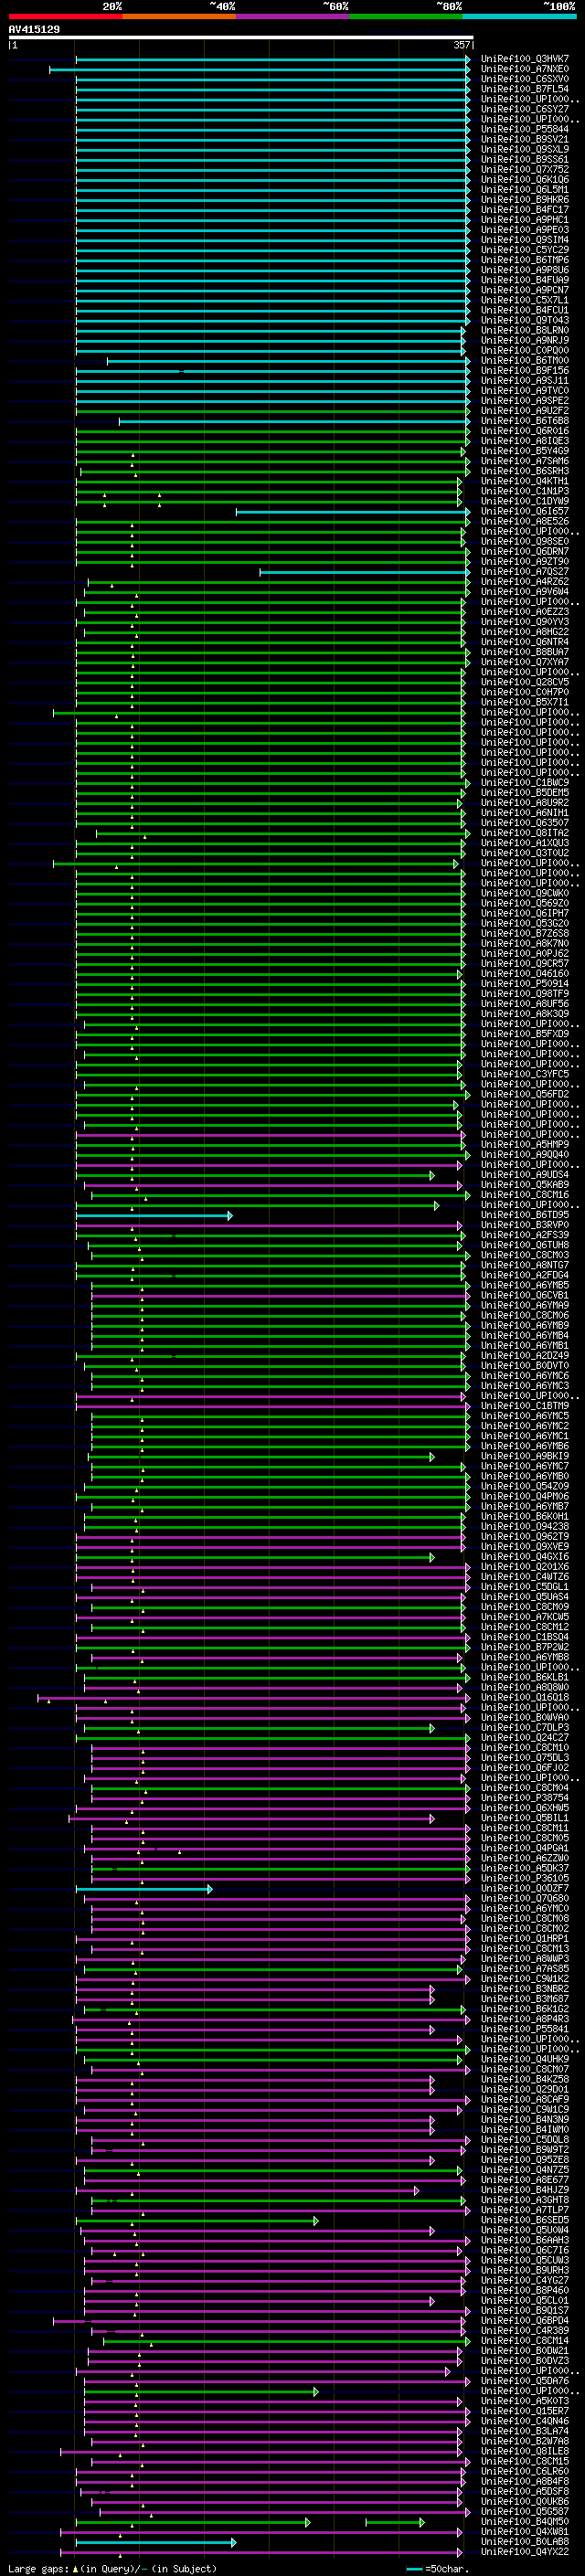Select UniRef100_A8NTG7 entry
The height and width of the screenshot is (2576, 585).
click(x=525, y=1265)
